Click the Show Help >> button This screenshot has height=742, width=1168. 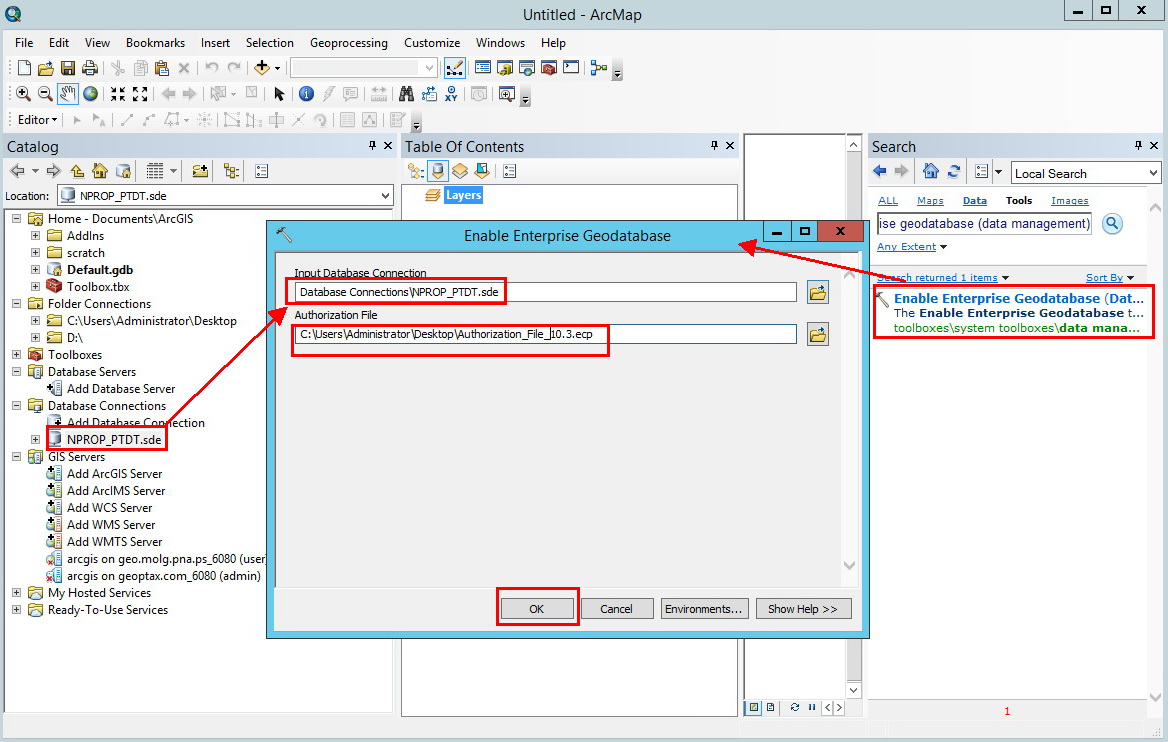[803, 609]
